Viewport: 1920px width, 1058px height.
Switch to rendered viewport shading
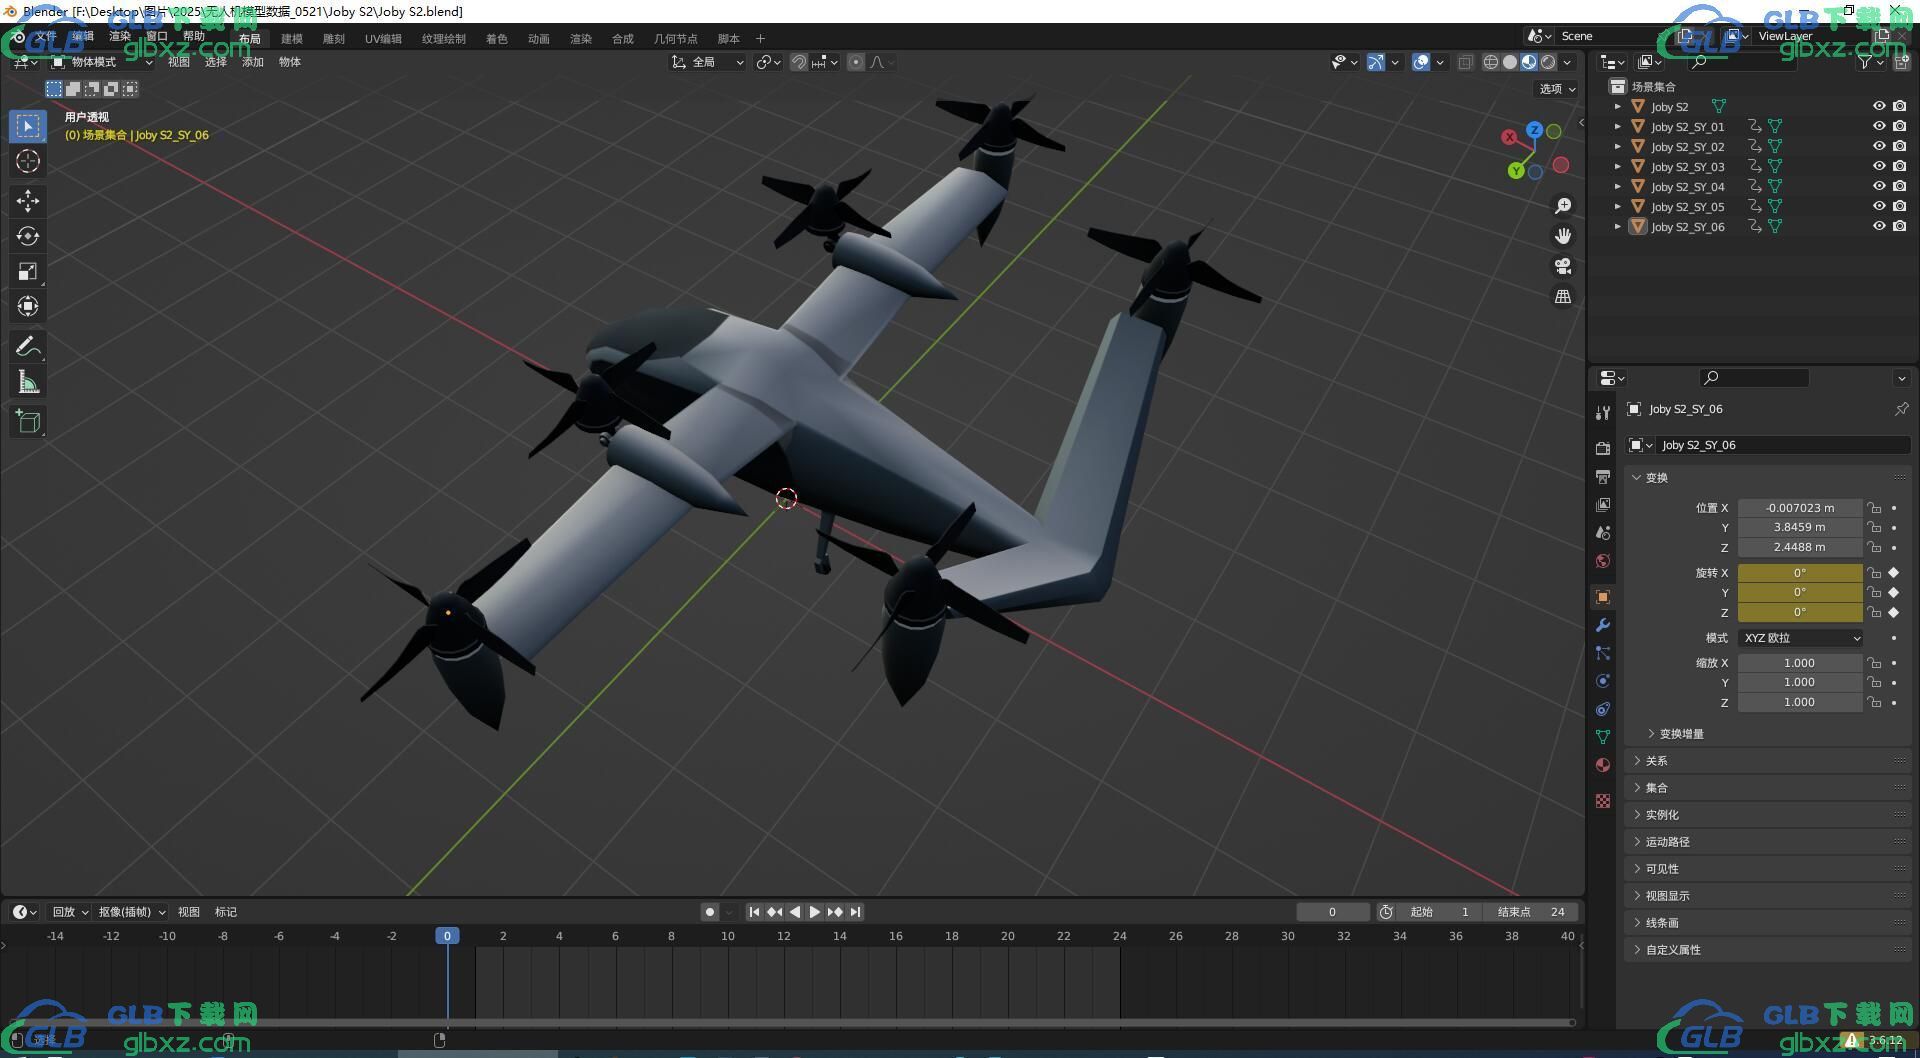1548,62
